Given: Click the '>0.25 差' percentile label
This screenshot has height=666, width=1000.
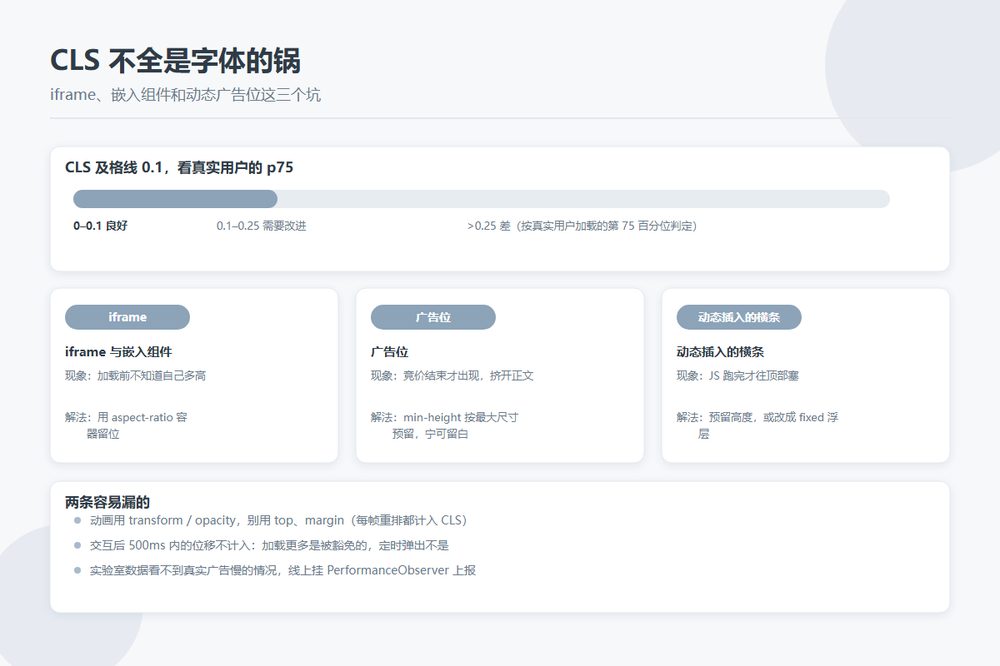Looking at the screenshot, I should pyautogui.click(x=582, y=226).
